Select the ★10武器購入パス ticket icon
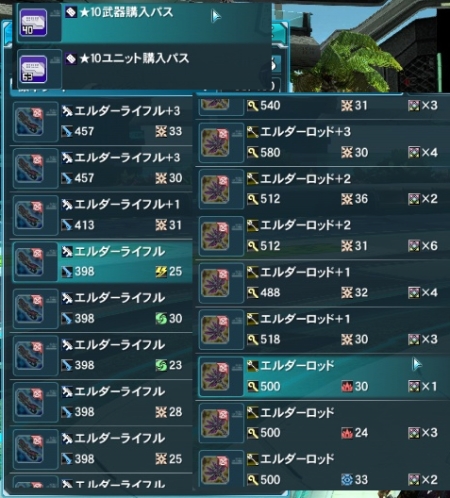Screen dimensions: 450x498 [33, 23]
